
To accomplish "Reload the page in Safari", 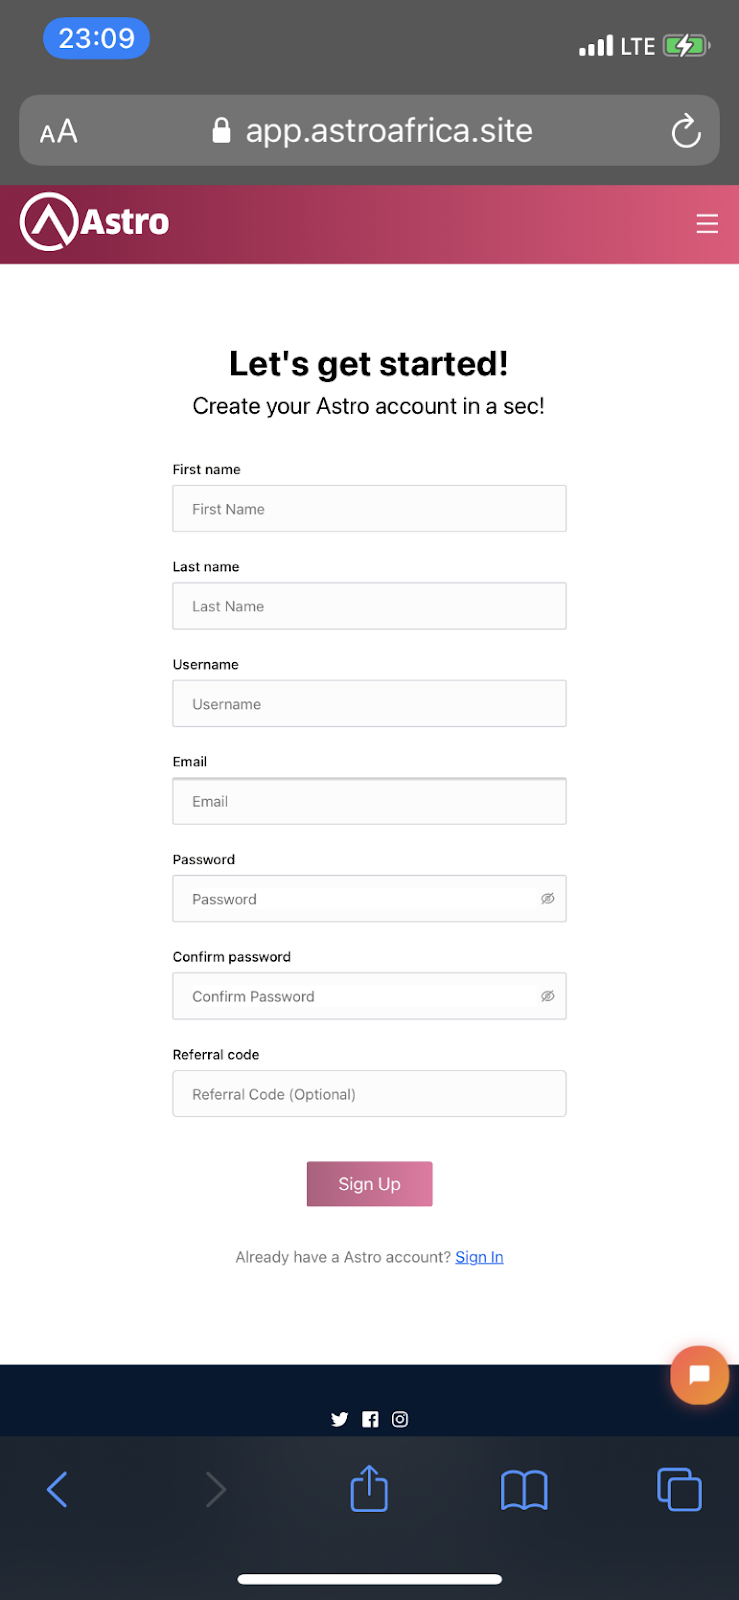I will [x=686, y=131].
